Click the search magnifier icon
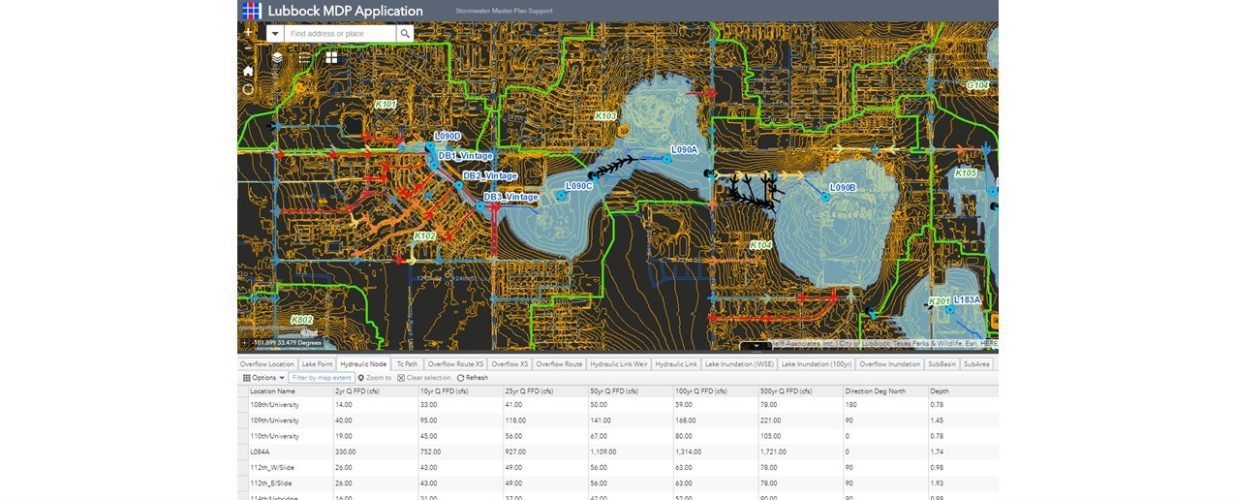Viewport: 1235px width, 500px height. coord(404,34)
